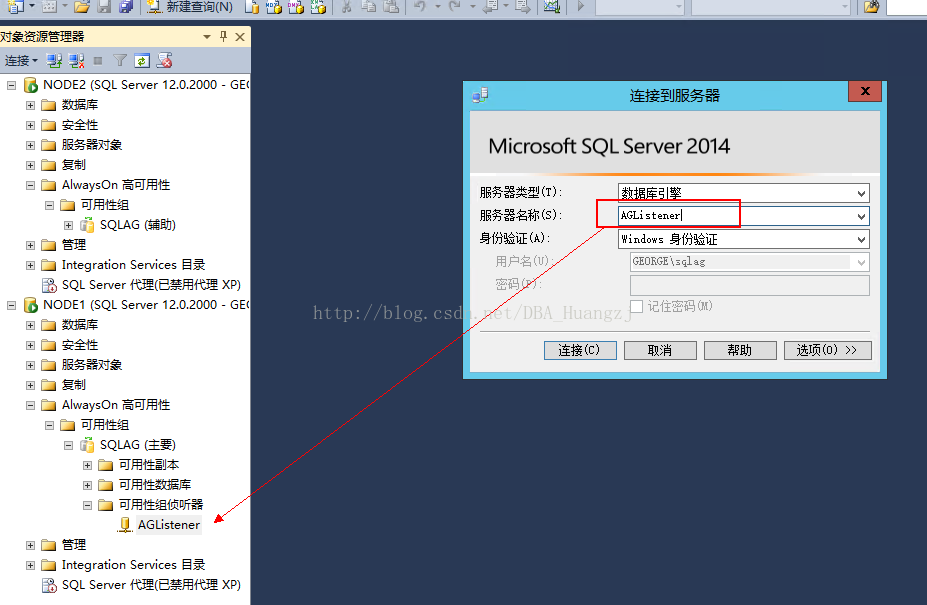Click the MDX query icon
The height and width of the screenshot is (605, 927).
274,7
